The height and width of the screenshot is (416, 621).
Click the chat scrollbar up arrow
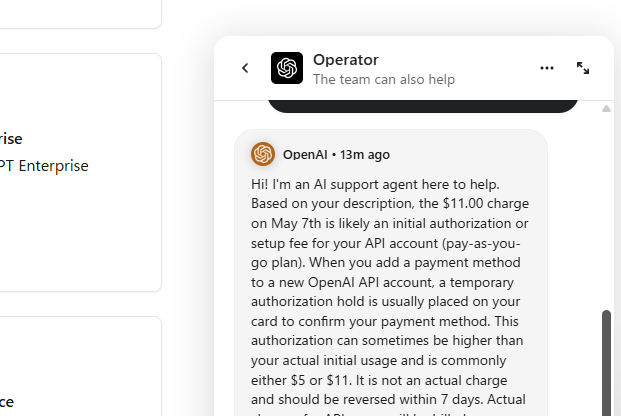(x=606, y=109)
